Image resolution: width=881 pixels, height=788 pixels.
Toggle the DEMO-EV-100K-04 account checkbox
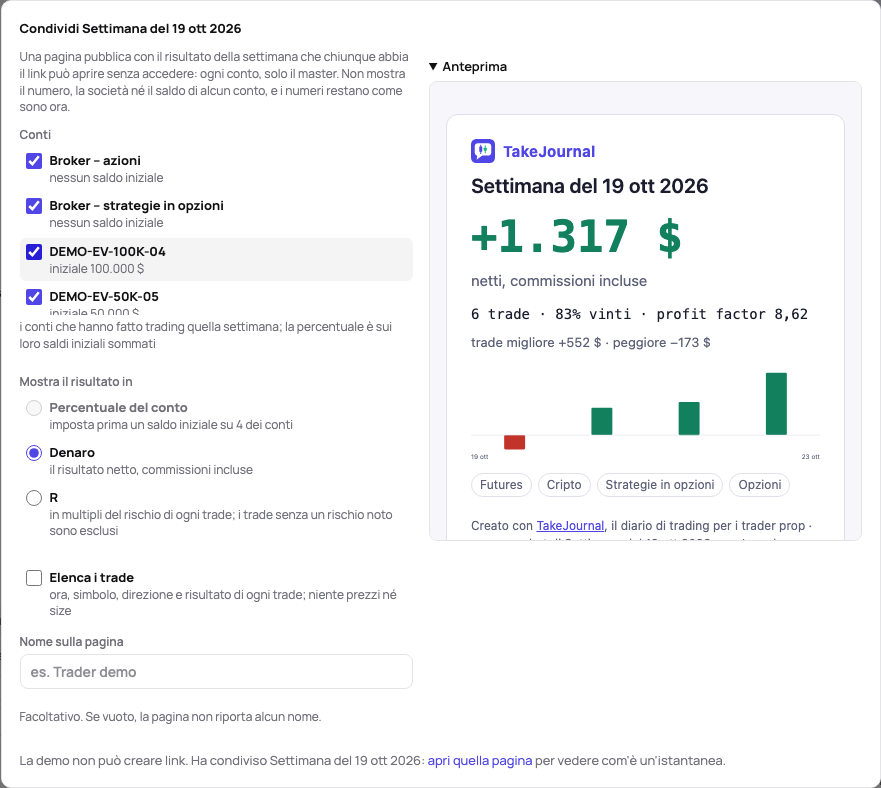click(x=34, y=252)
